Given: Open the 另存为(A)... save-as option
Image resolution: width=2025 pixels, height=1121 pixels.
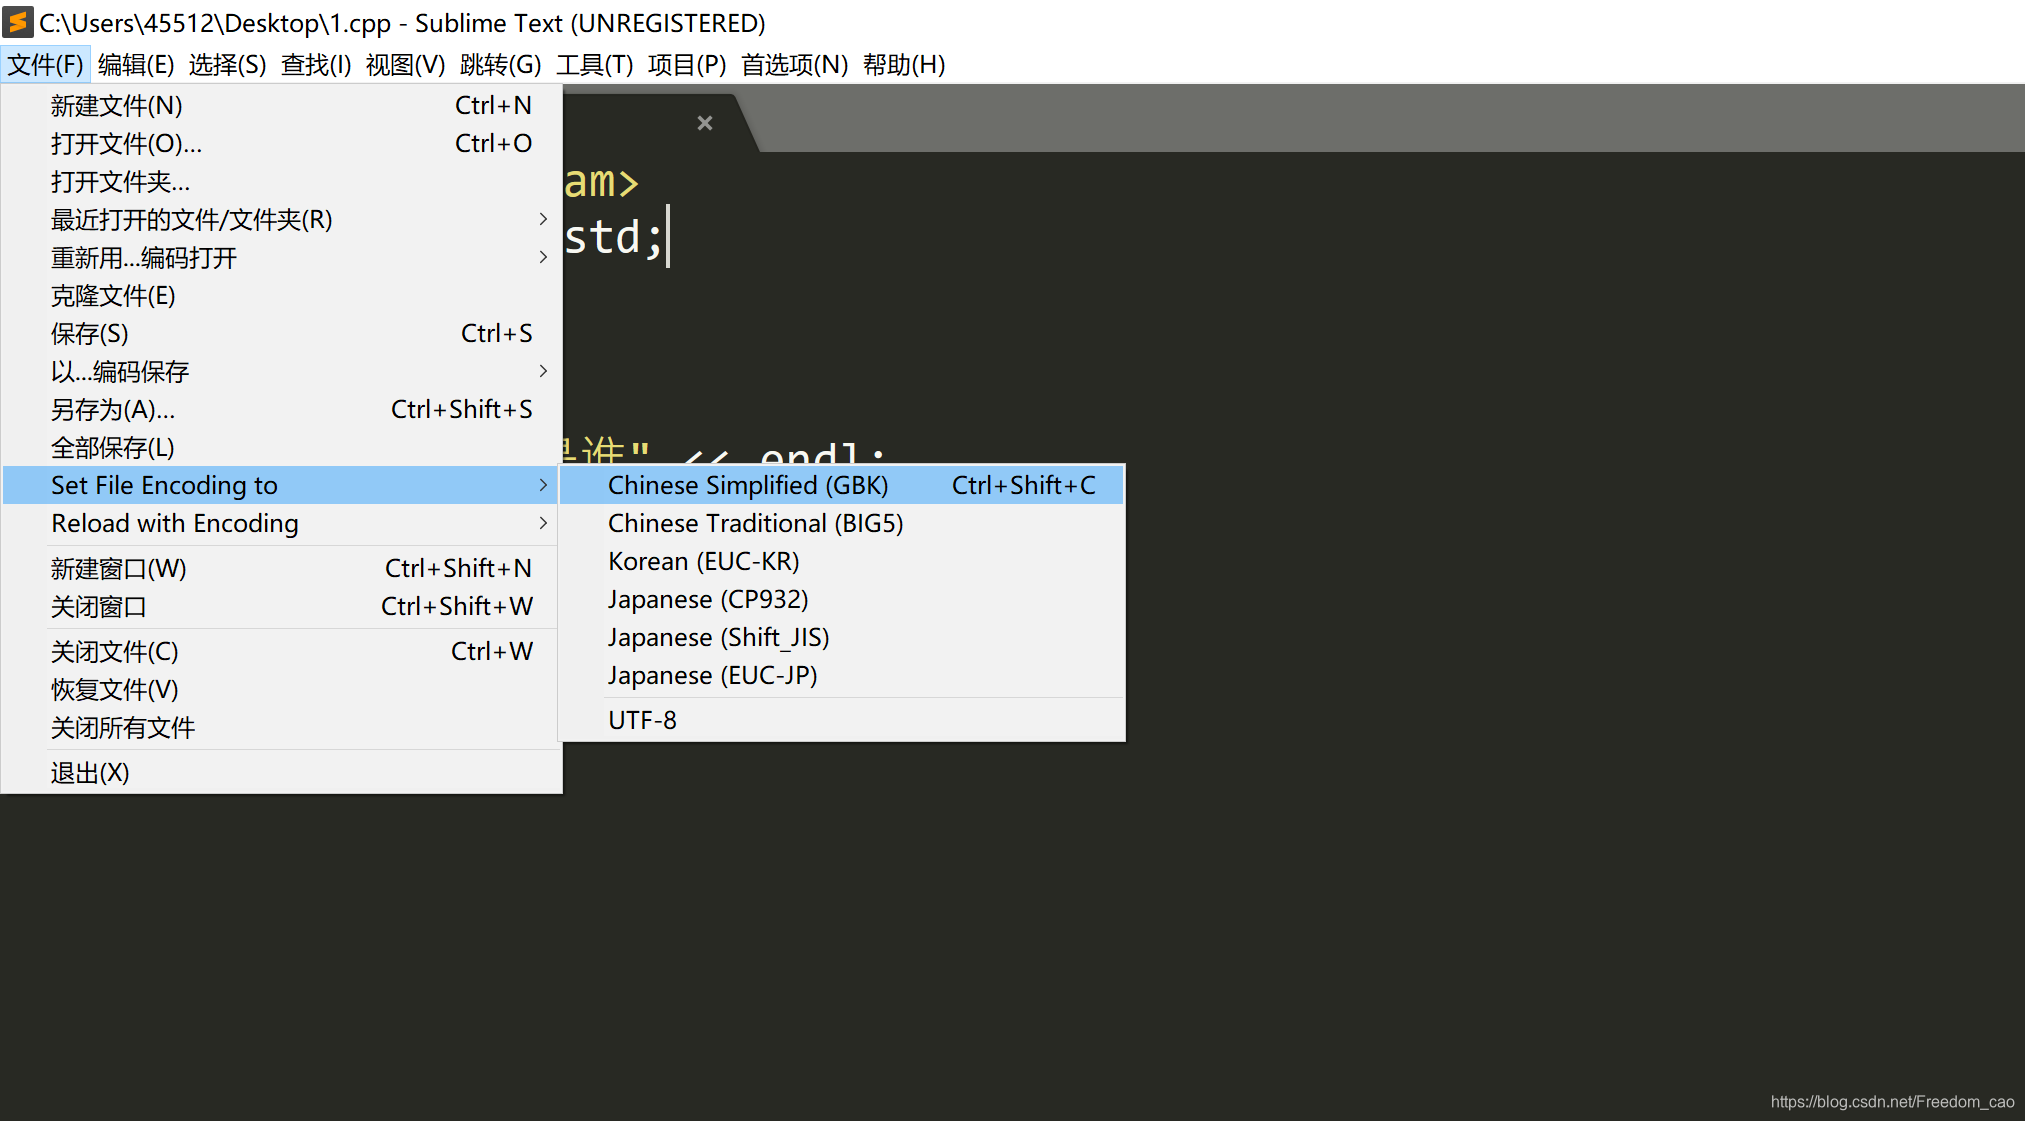Looking at the screenshot, I should click(113, 409).
